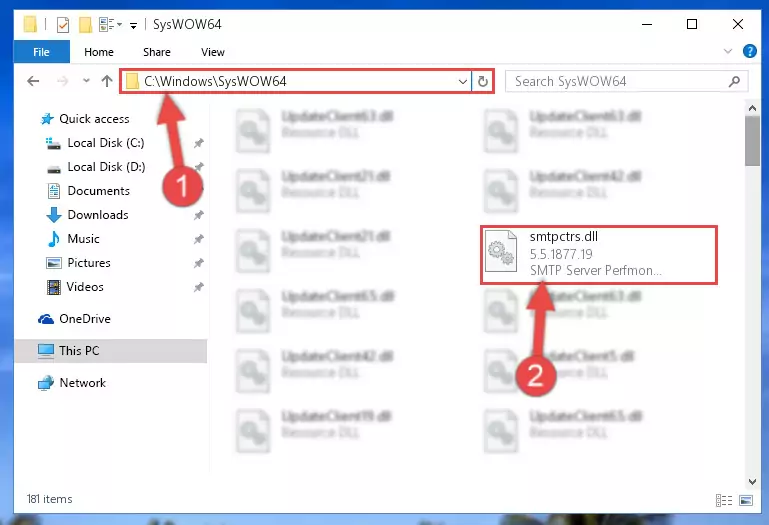The height and width of the screenshot is (525, 769).
Task: Switch to the View ribbon tab
Action: [x=213, y=52]
